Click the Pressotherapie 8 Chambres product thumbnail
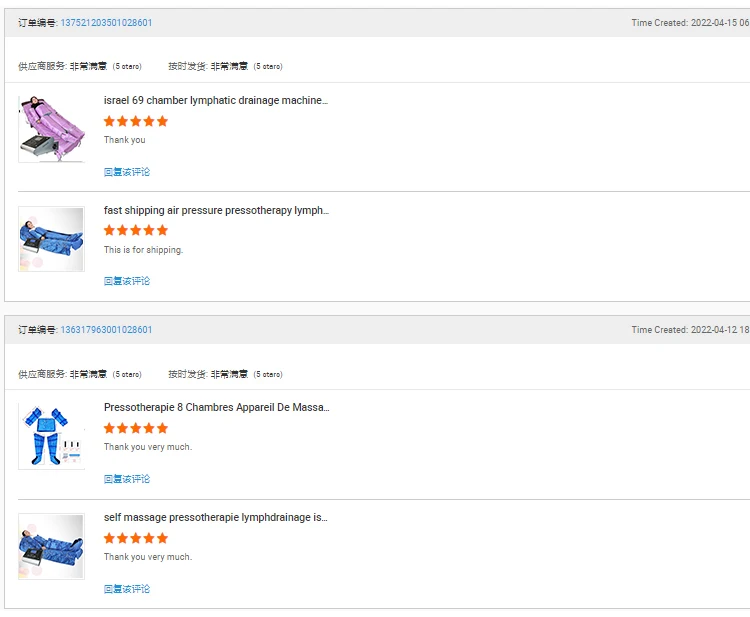 pos(51,436)
